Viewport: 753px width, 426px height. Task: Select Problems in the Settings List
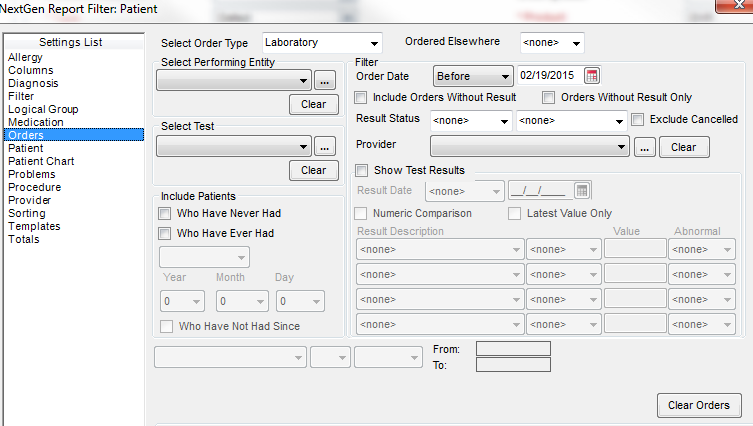click(32, 174)
